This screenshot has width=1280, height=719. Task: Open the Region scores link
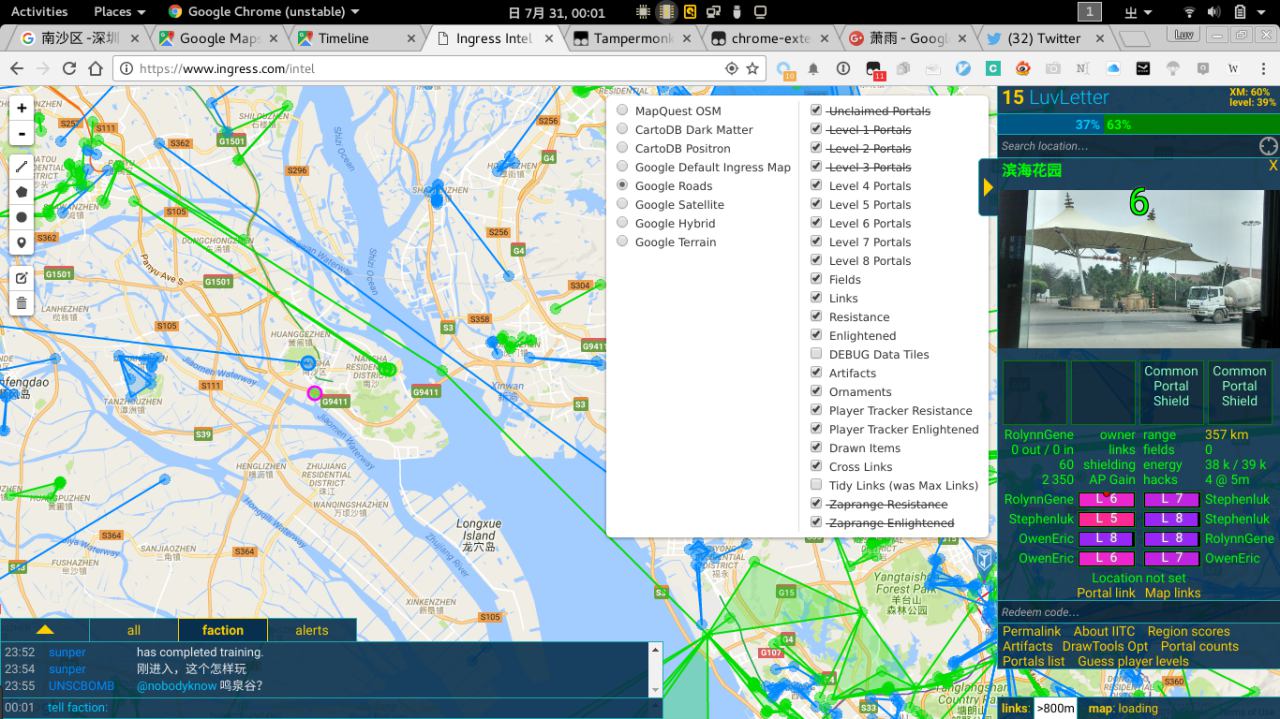[x=1188, y=631]
